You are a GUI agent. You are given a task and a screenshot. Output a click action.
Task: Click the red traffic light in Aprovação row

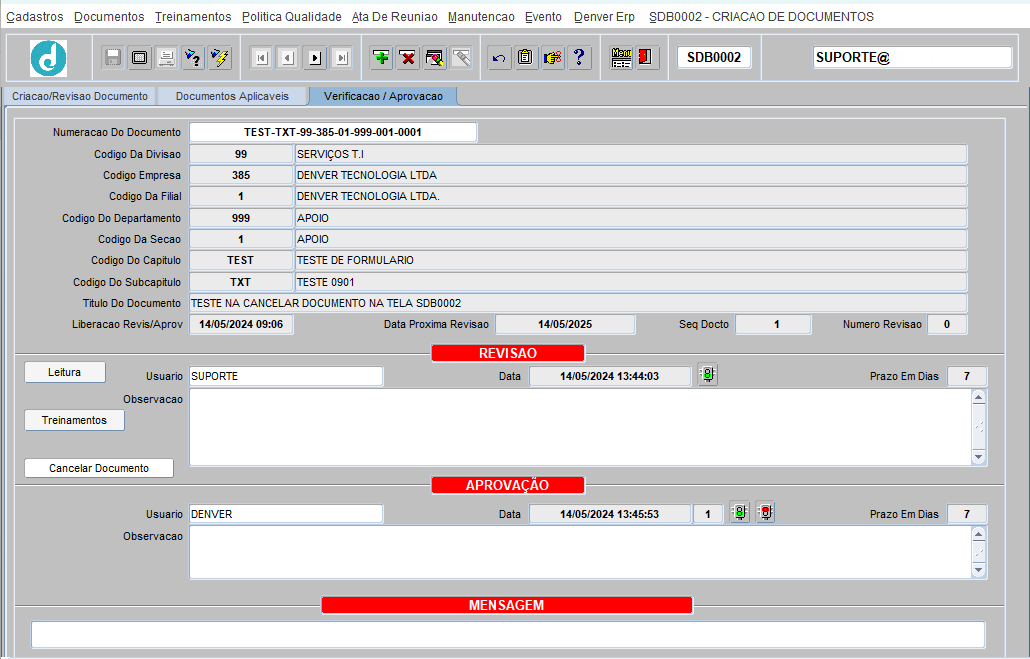pos(765,512)
